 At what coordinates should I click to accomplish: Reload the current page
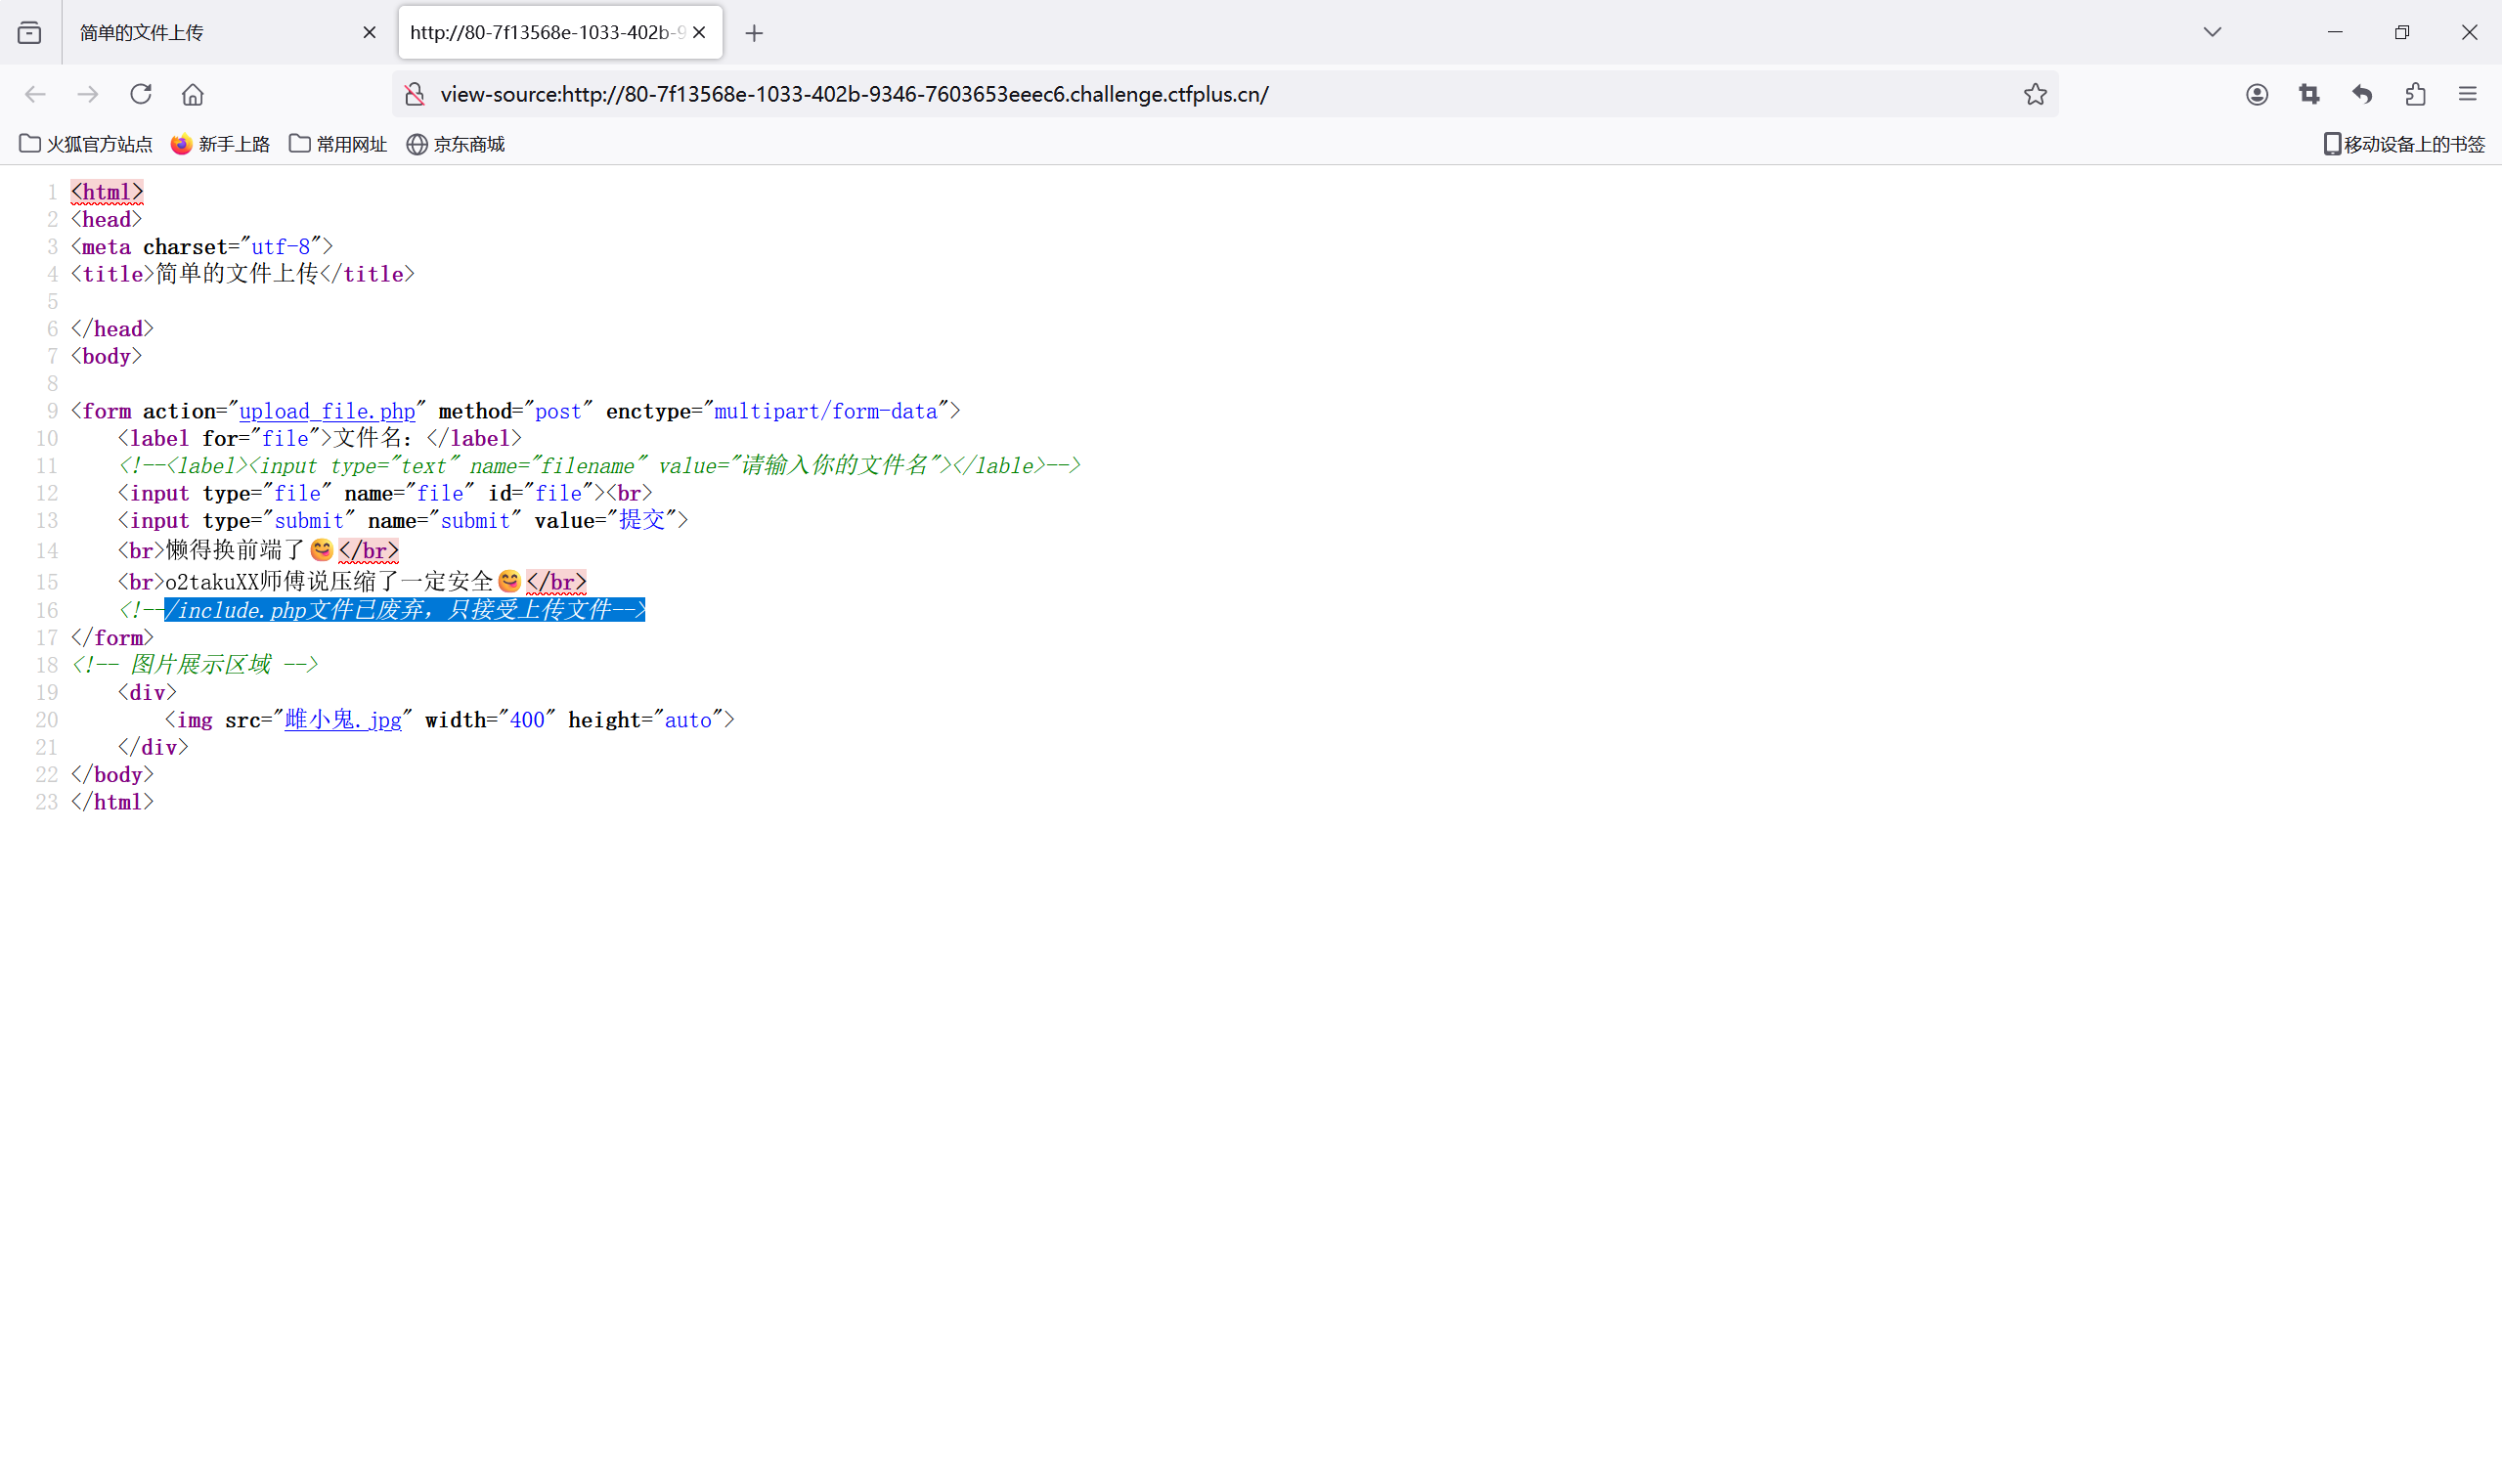point(141,94)
